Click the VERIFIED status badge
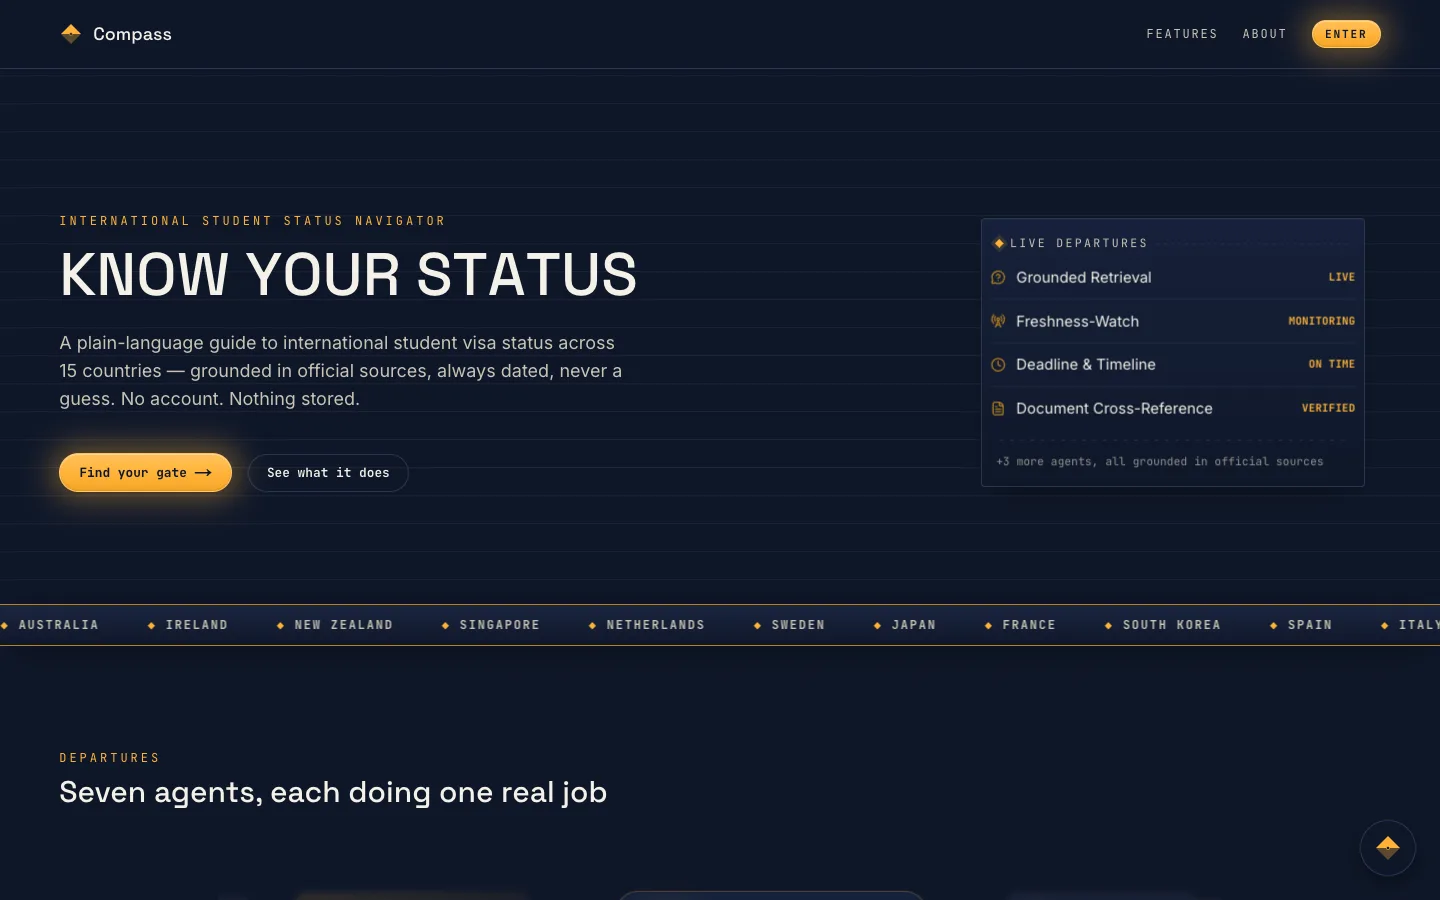The image size is (1440, 900). coord(1328,408)
